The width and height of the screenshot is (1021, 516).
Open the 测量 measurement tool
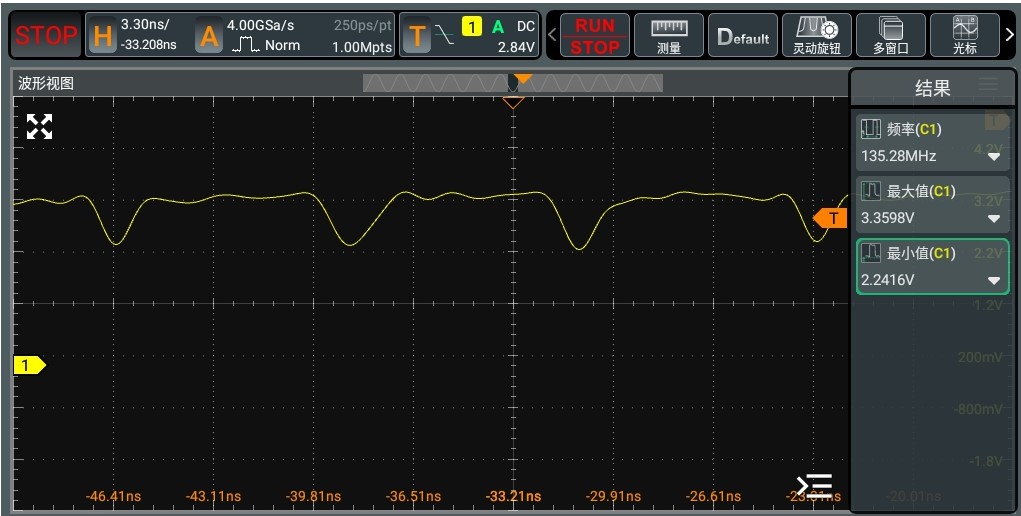pyautogui.click(x=669, y=36)
